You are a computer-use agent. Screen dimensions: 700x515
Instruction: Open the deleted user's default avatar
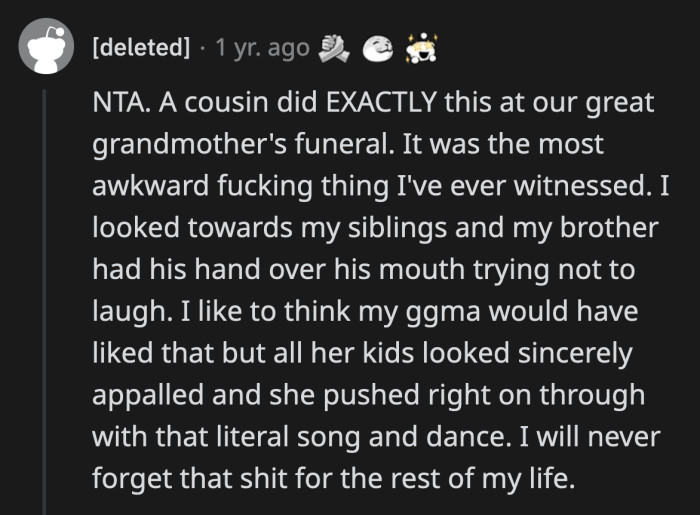coord(46,48)
